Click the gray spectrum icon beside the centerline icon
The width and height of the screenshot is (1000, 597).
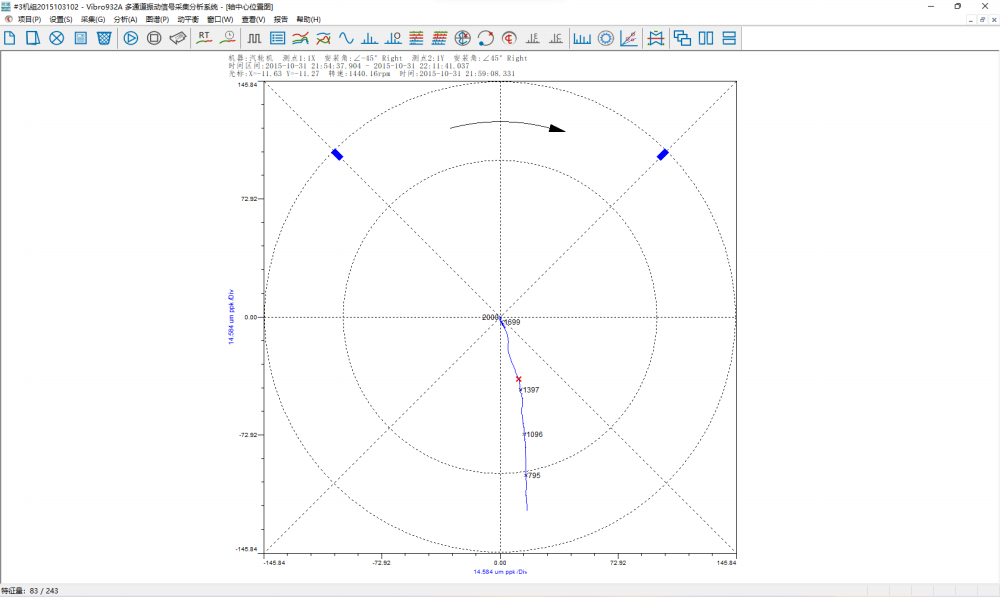[533, 38]
